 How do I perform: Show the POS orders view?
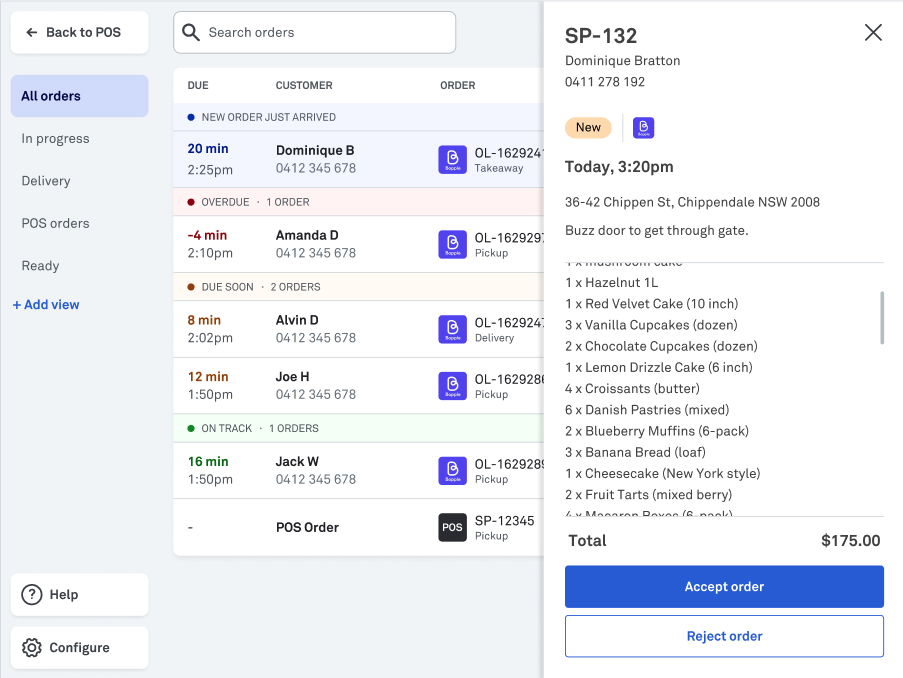55,224
